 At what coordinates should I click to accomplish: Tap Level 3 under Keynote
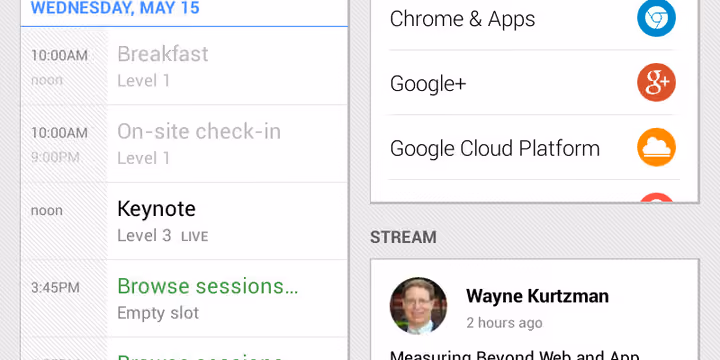point(144,236)
